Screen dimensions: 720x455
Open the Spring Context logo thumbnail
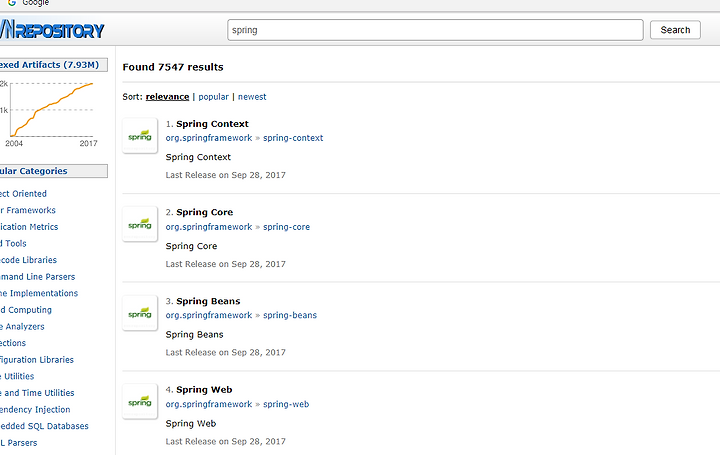click(140, 135)
